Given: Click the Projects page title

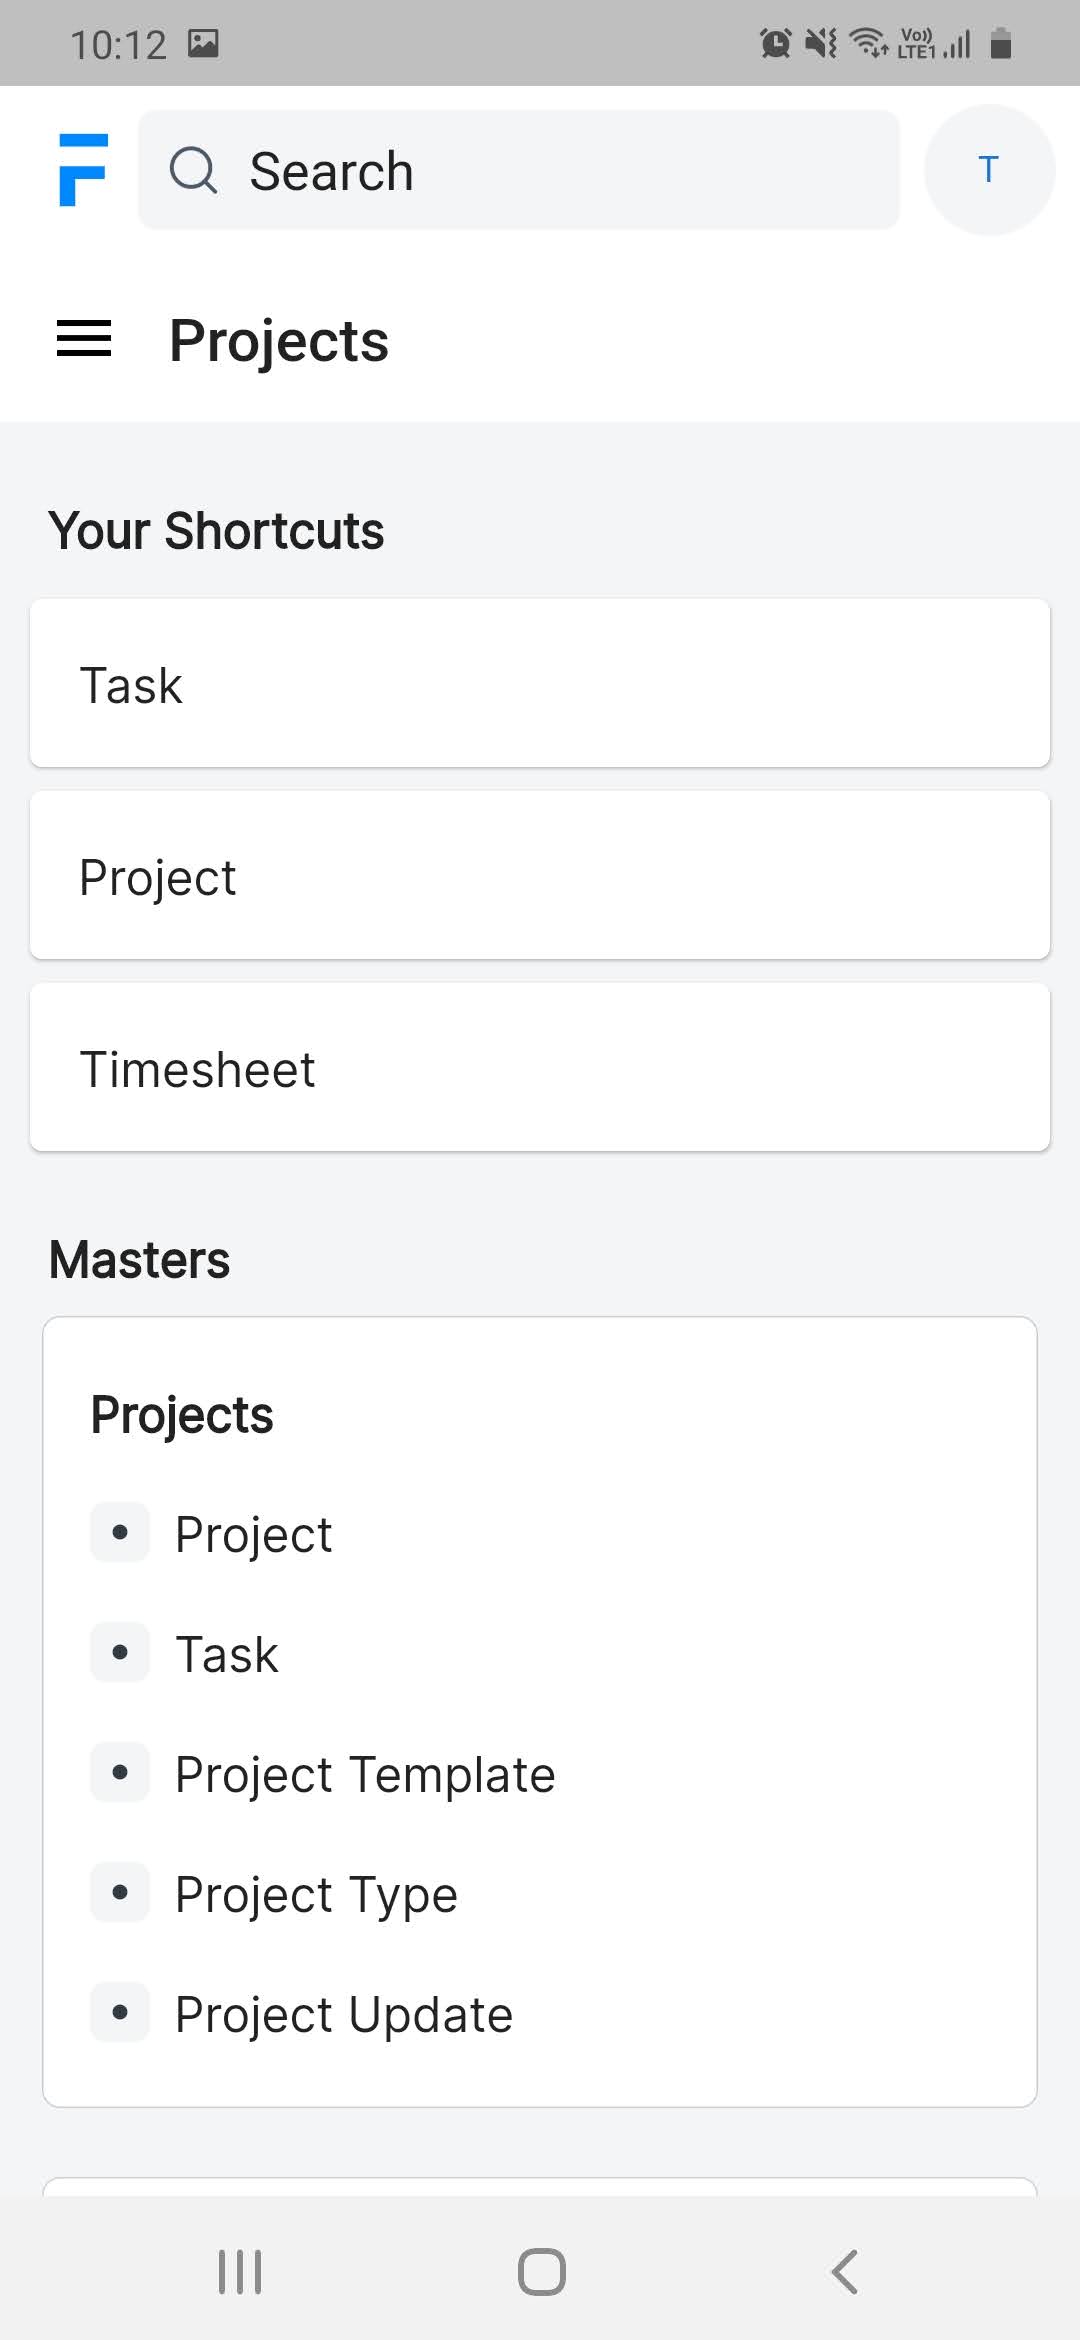Looking at the screenshot, I should click(x=280, y=340).
